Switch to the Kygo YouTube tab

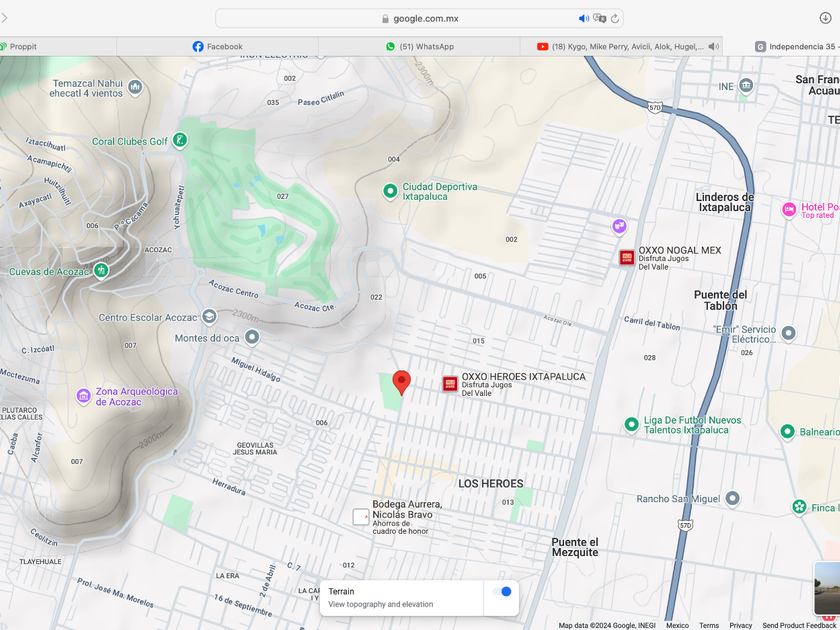tap(621, 47)
